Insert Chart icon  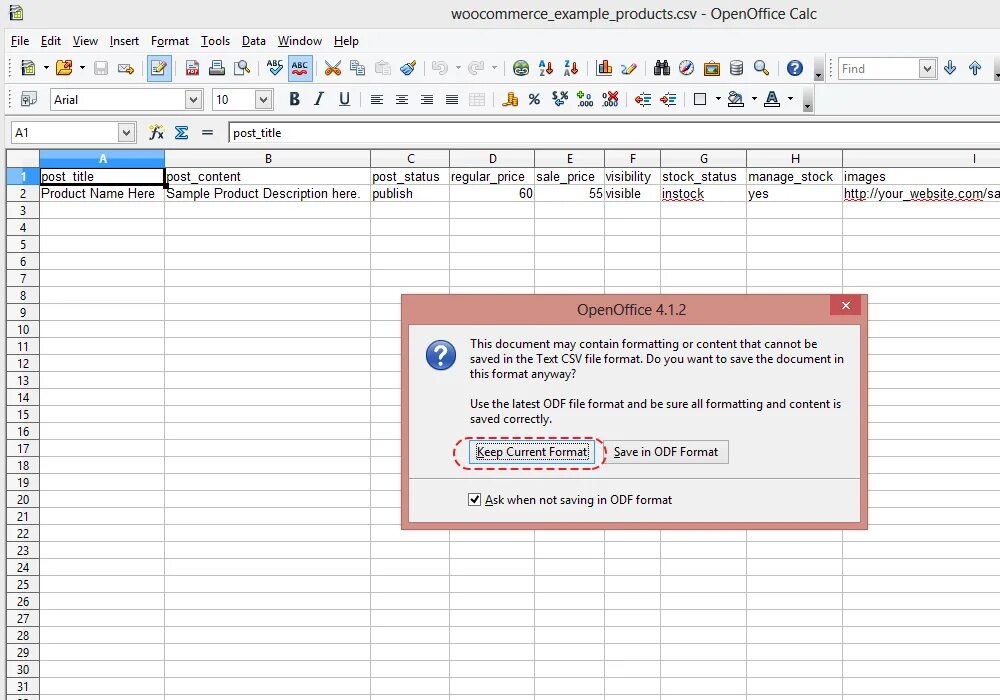tap(604, 68)
